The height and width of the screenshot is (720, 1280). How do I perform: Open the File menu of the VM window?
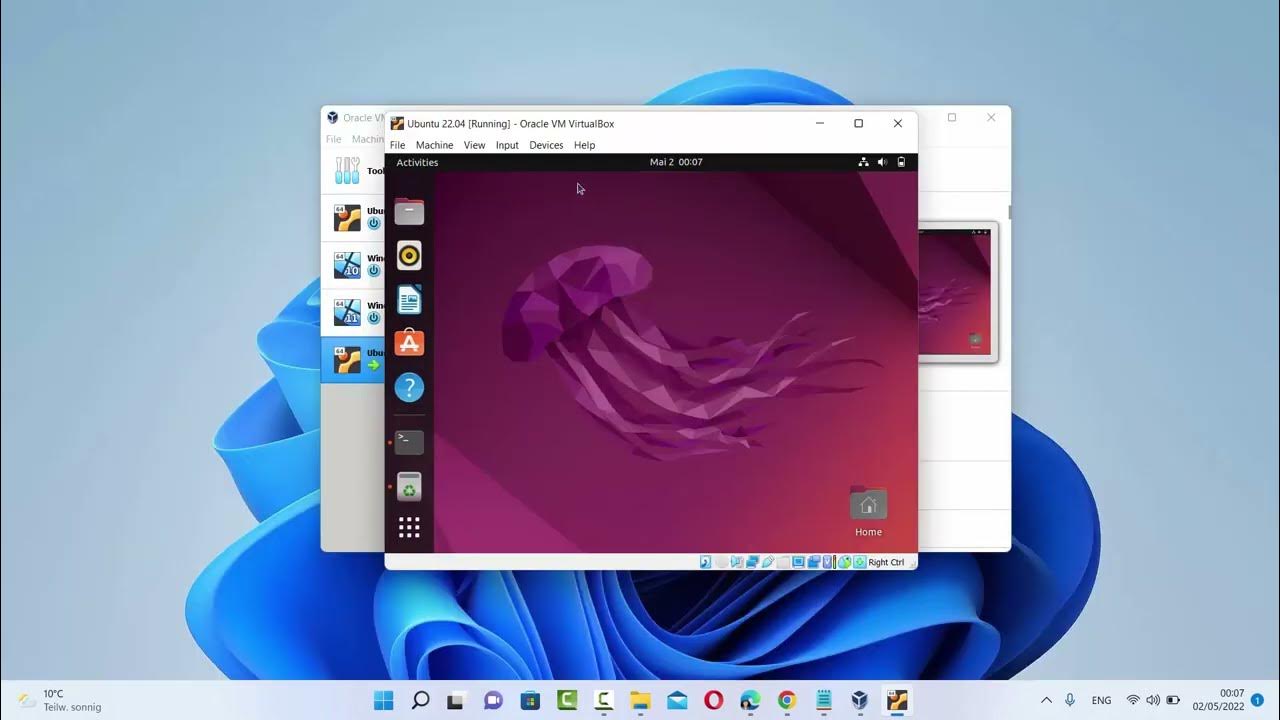point(397,145)
